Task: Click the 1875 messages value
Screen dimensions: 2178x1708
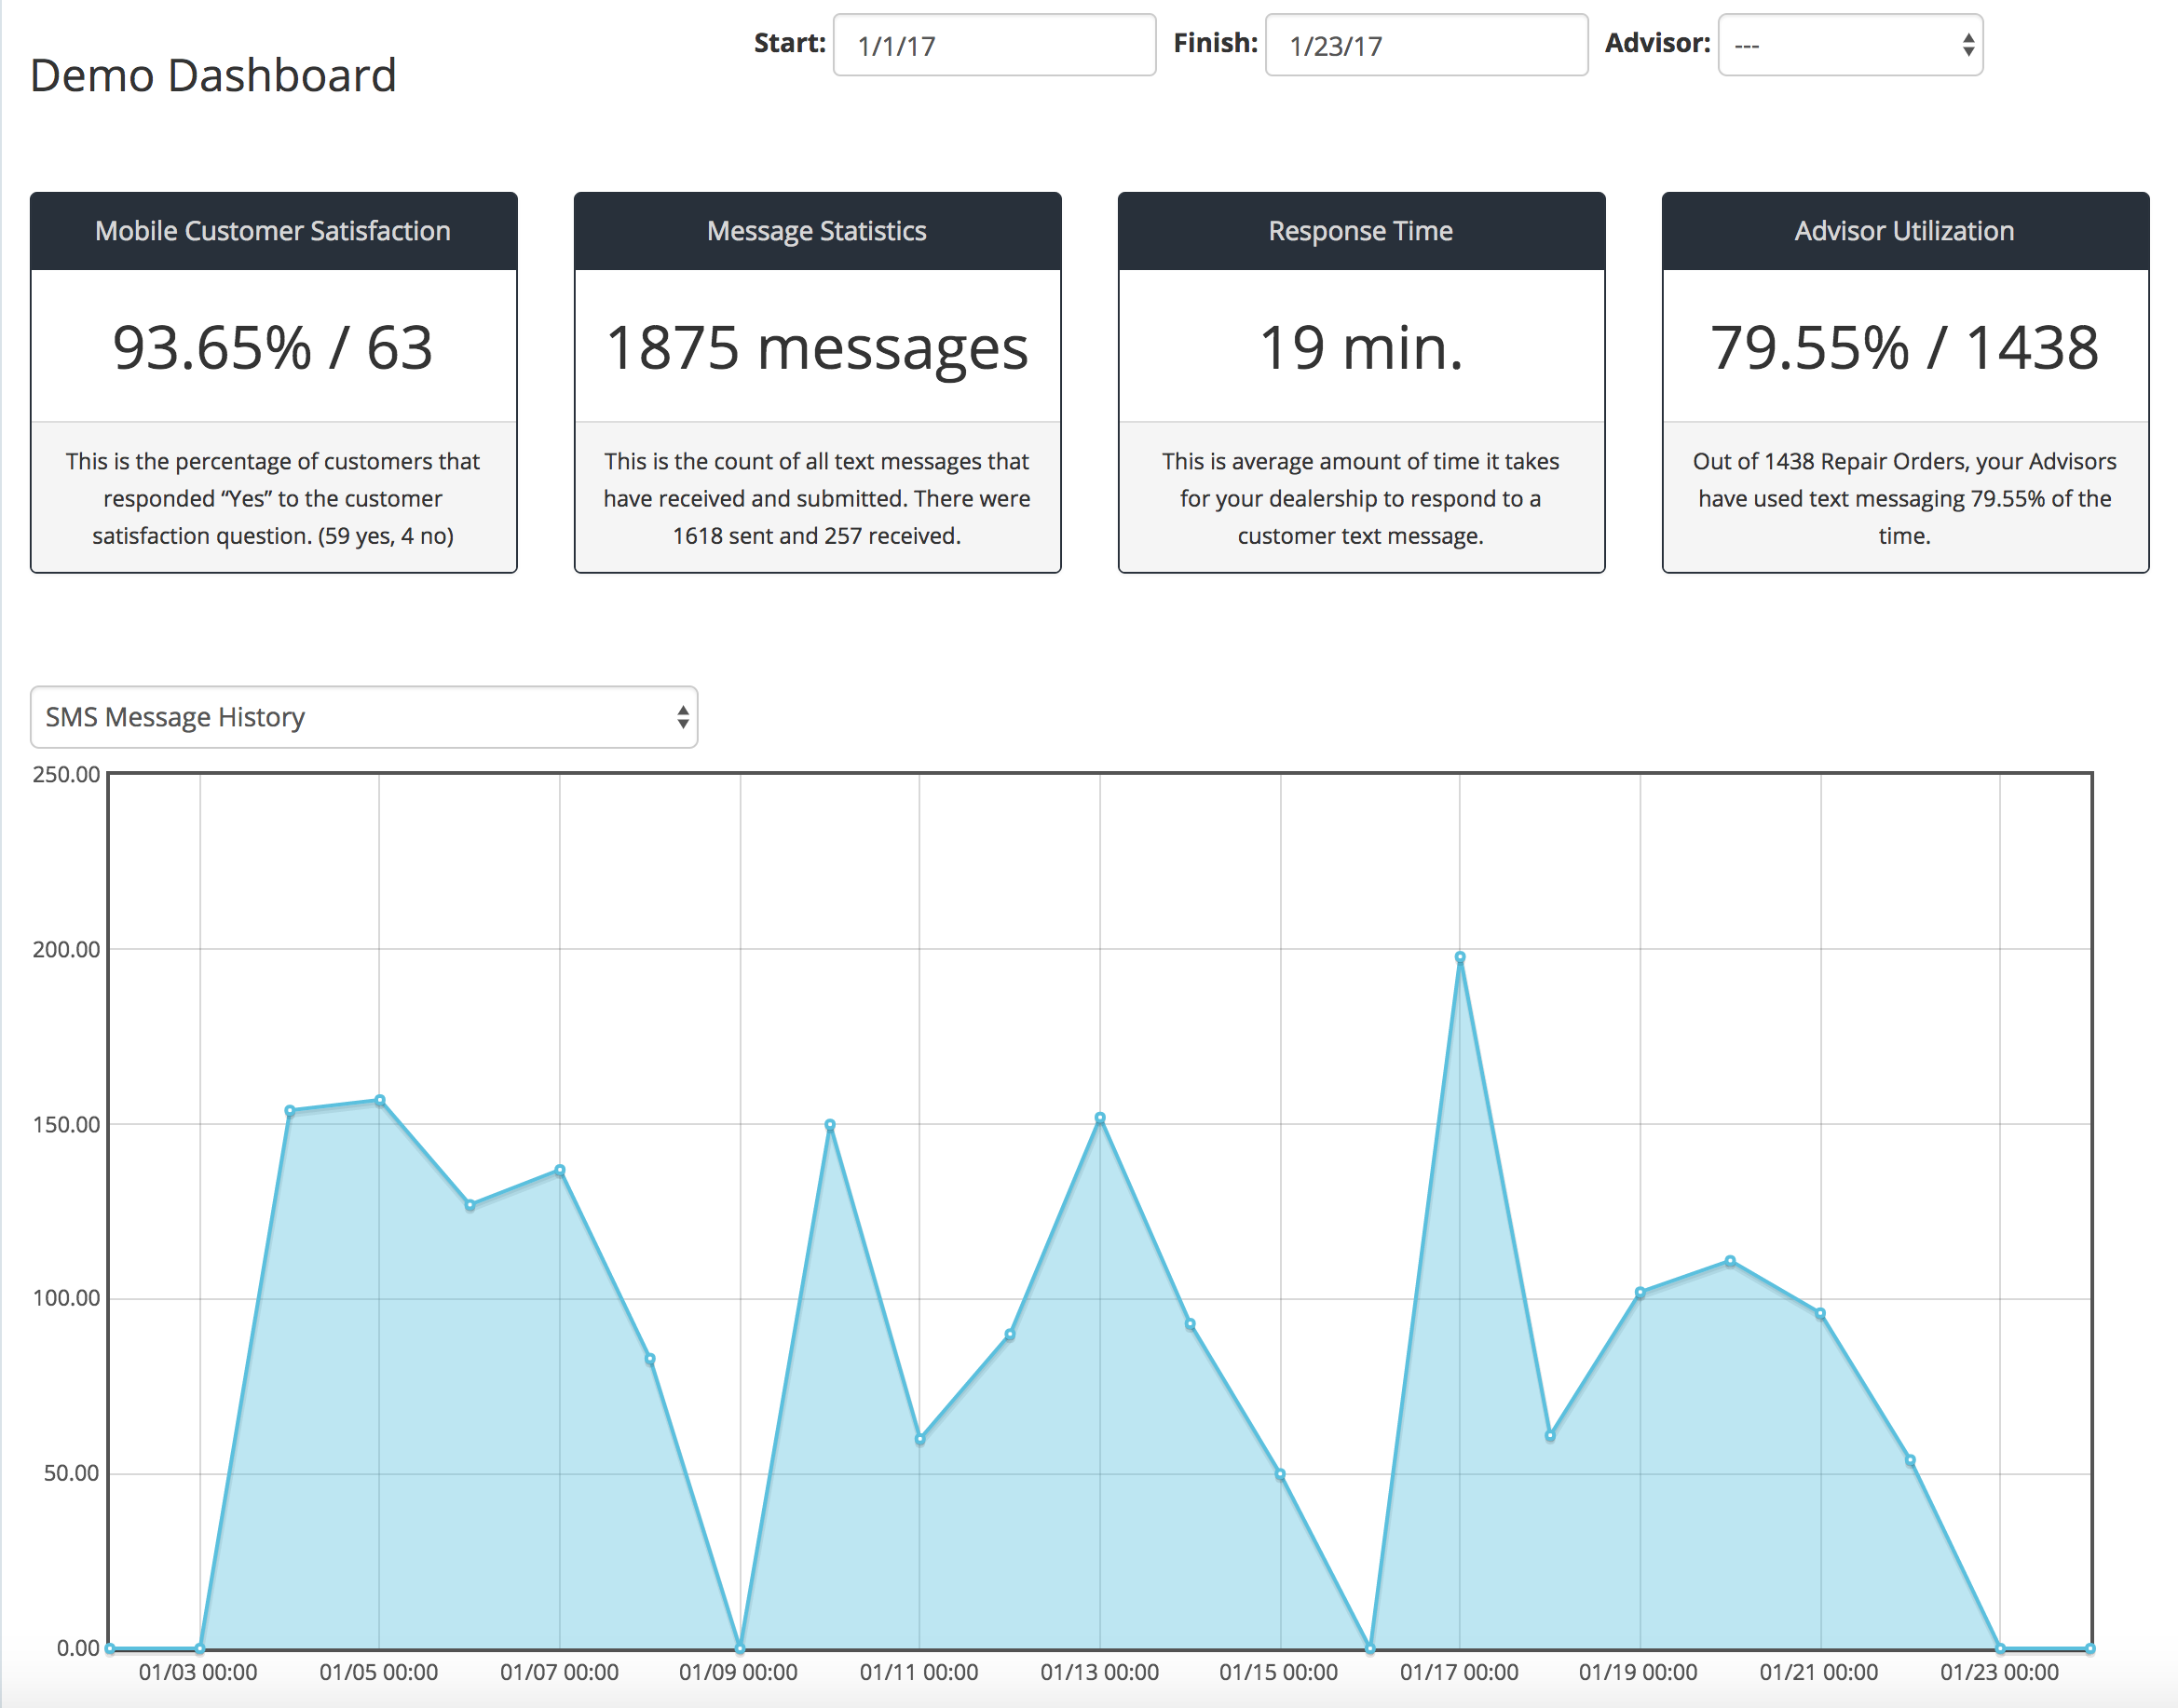Action: pos(817,348)
